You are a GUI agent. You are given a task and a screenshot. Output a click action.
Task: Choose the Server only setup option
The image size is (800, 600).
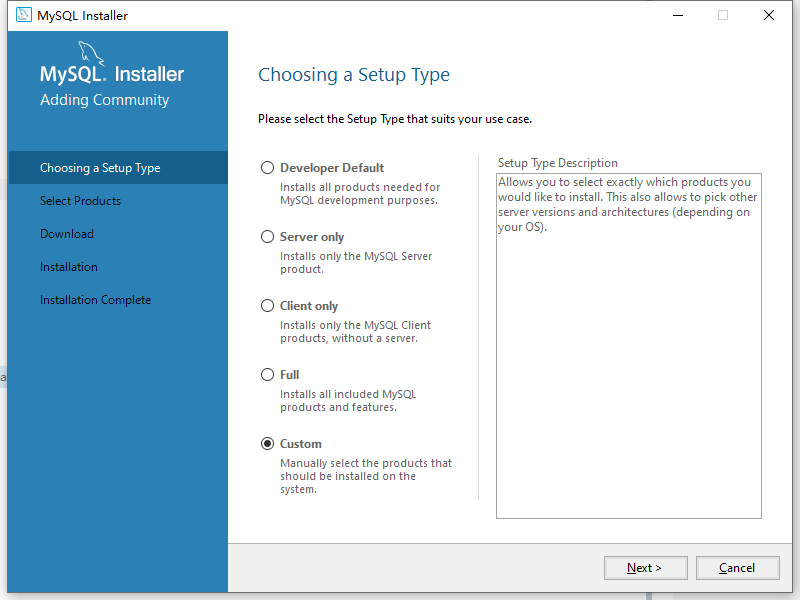267,237
